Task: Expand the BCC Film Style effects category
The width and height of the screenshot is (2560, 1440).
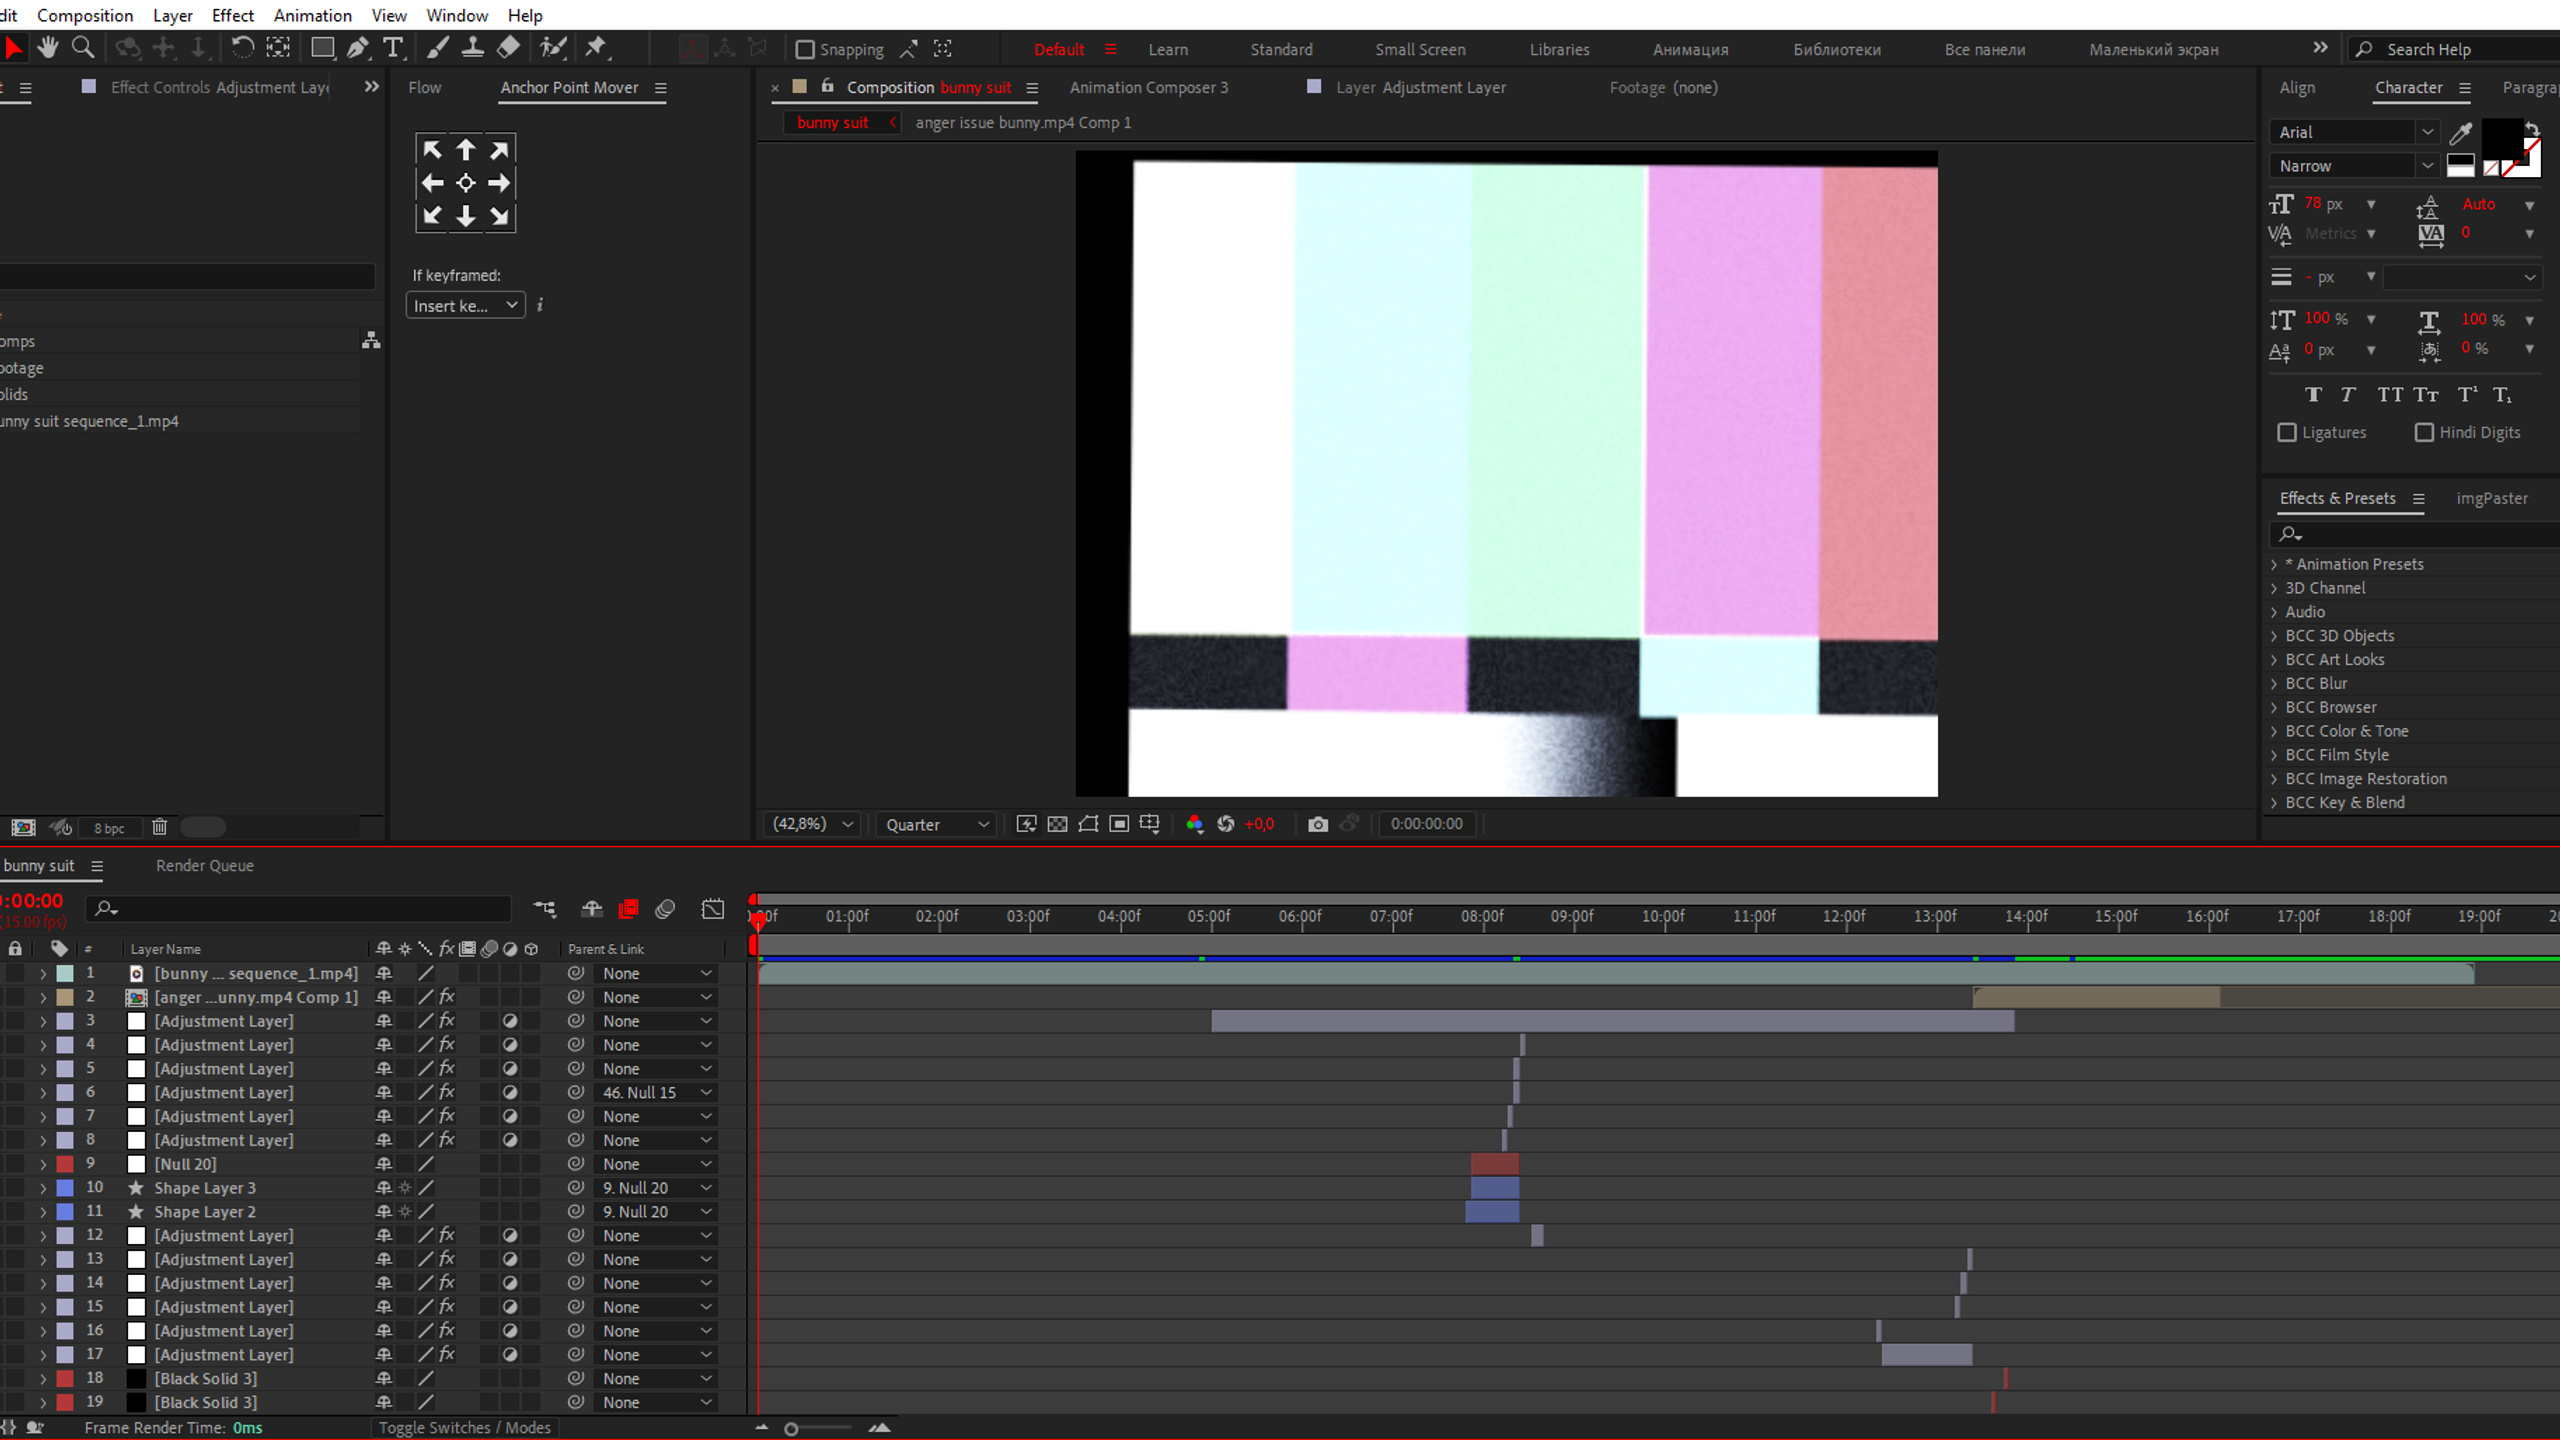Action: tap(2274, 755)
